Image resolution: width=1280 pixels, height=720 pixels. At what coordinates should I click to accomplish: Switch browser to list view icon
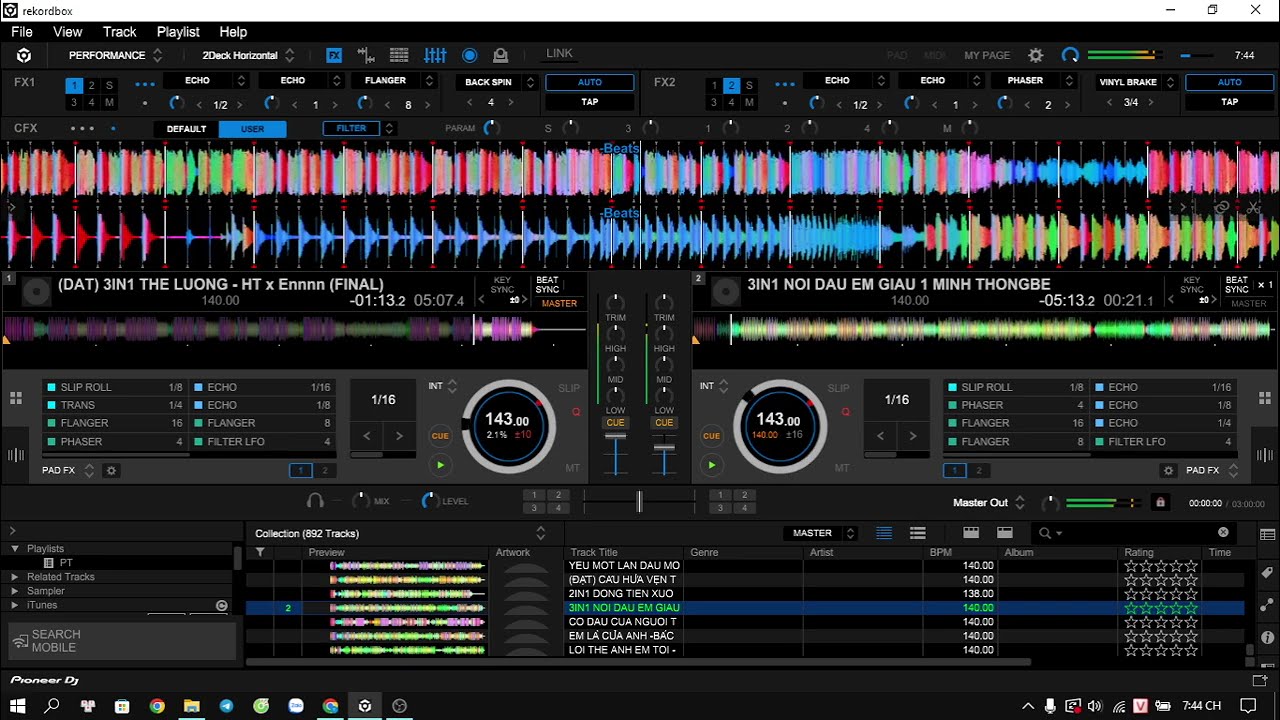click(x=884, y=533)
